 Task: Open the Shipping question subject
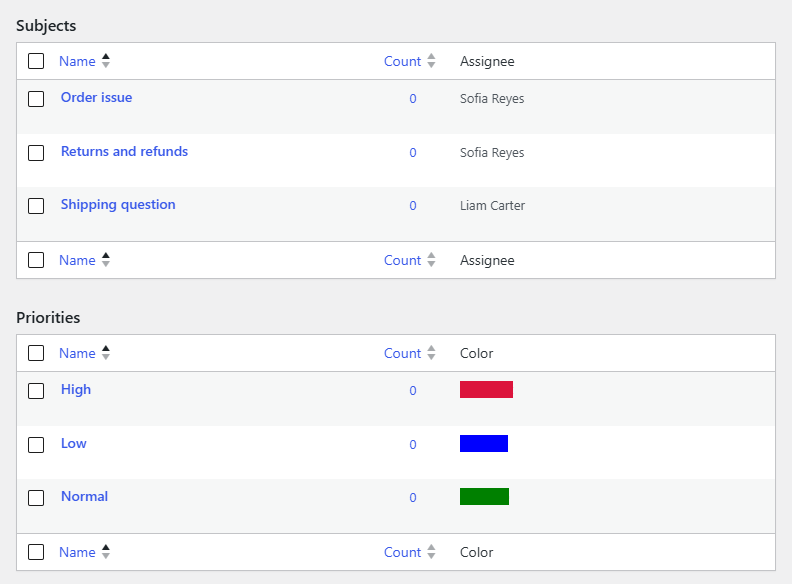click(118, 205)
